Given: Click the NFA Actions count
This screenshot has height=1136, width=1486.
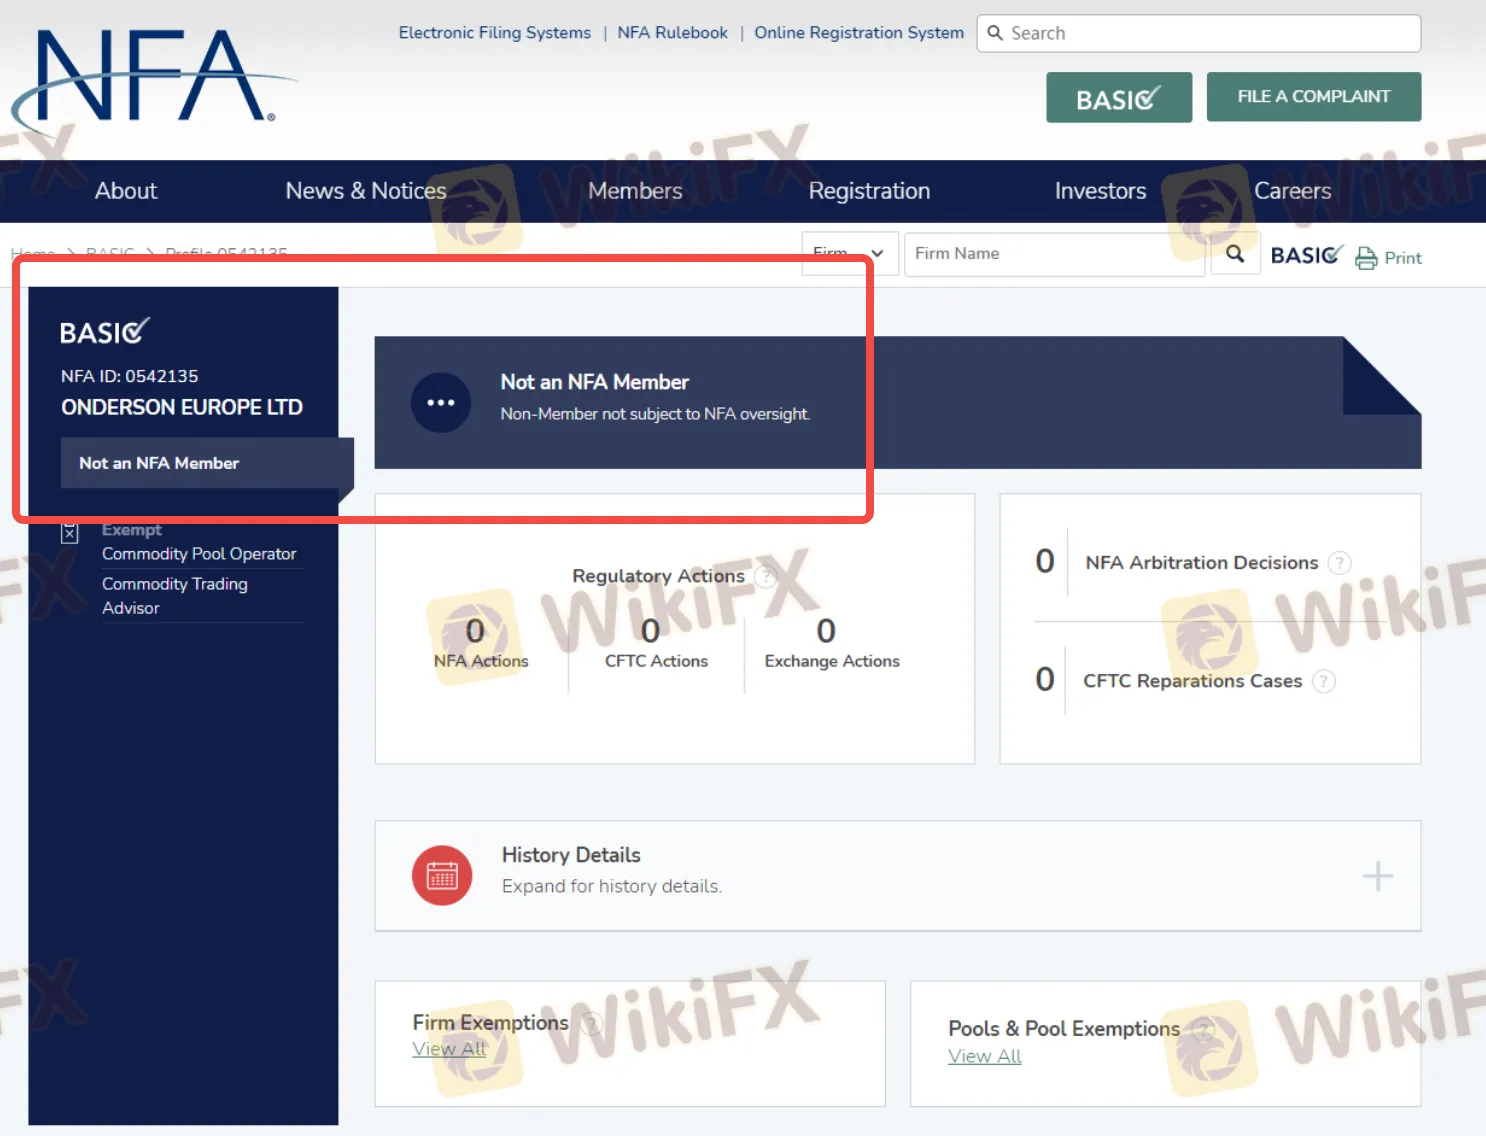Looking at the screenshot, I should [x=476, y=631].
